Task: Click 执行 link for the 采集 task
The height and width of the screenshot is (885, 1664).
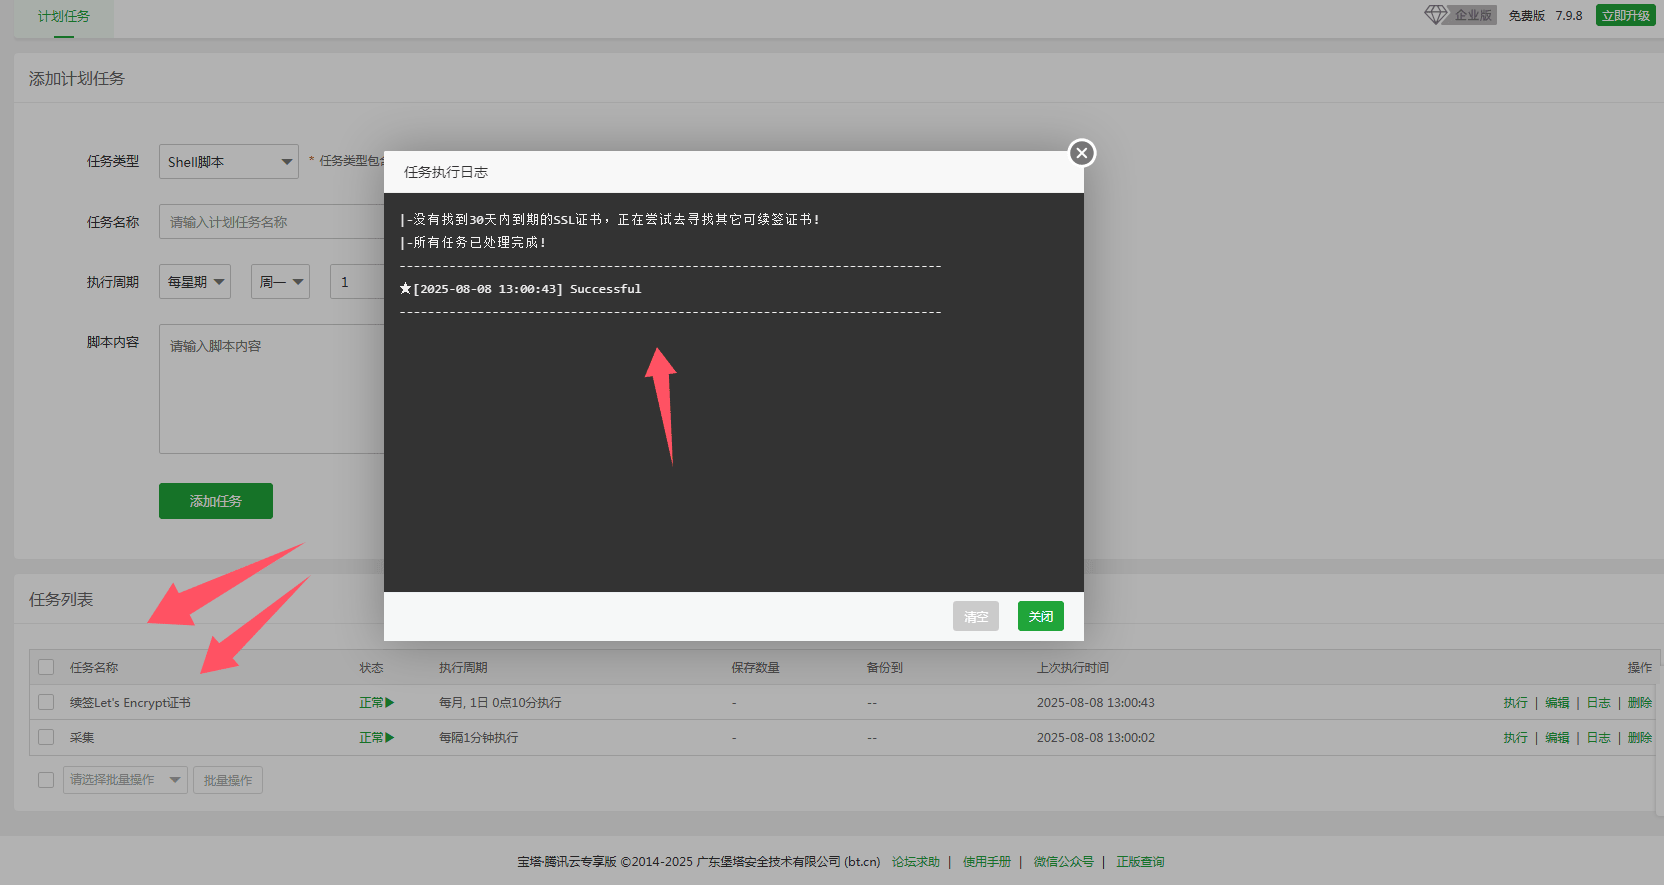Action: coord(1515,738)
